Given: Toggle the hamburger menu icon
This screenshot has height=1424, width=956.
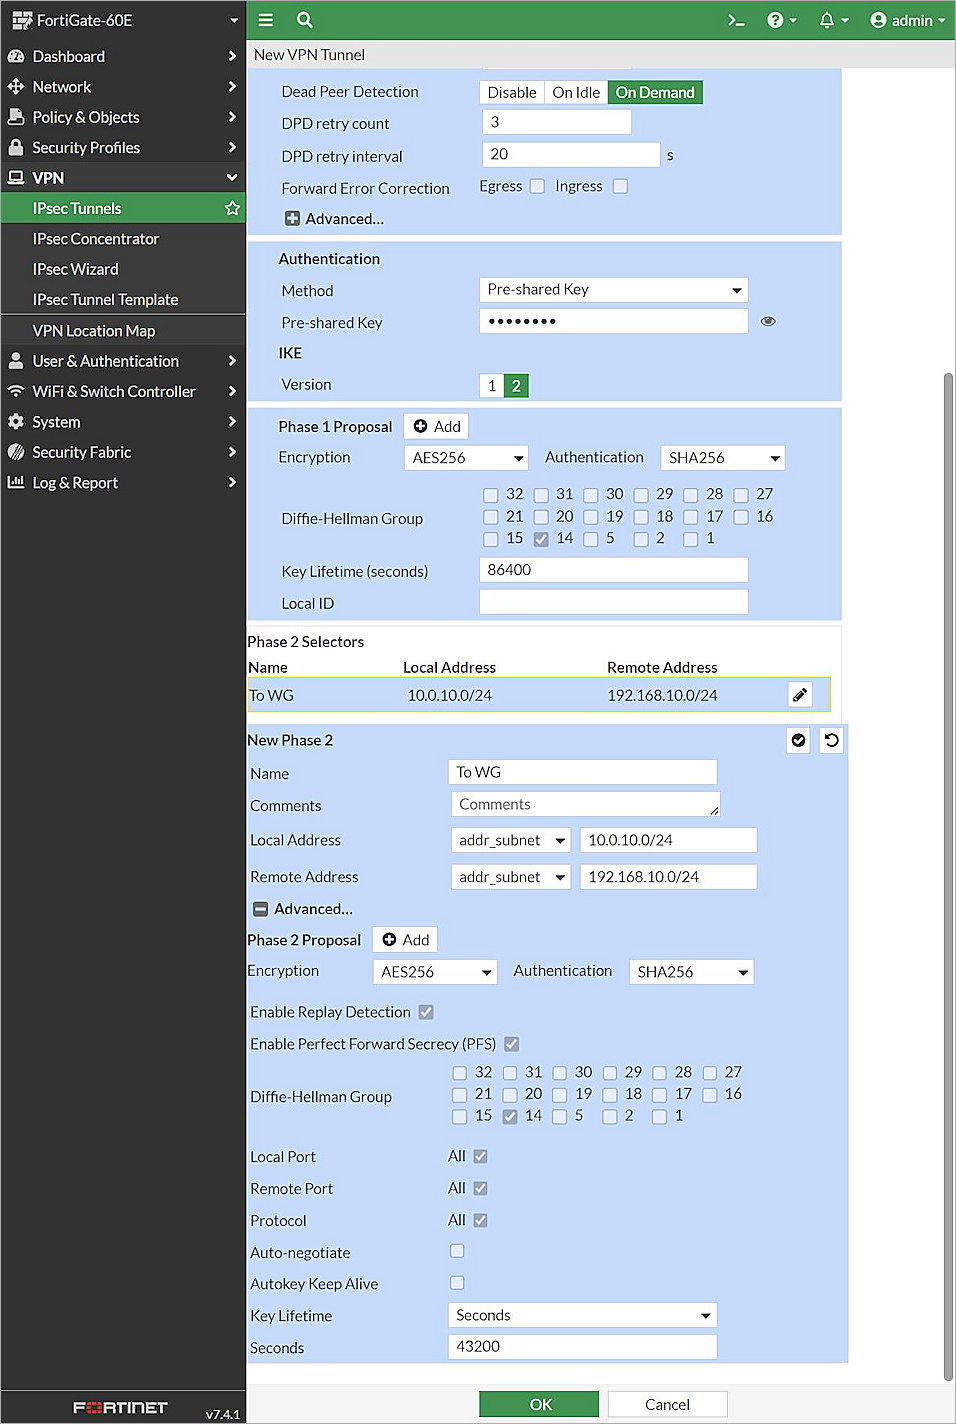Looking at the screenshot, I should point(266,20).
